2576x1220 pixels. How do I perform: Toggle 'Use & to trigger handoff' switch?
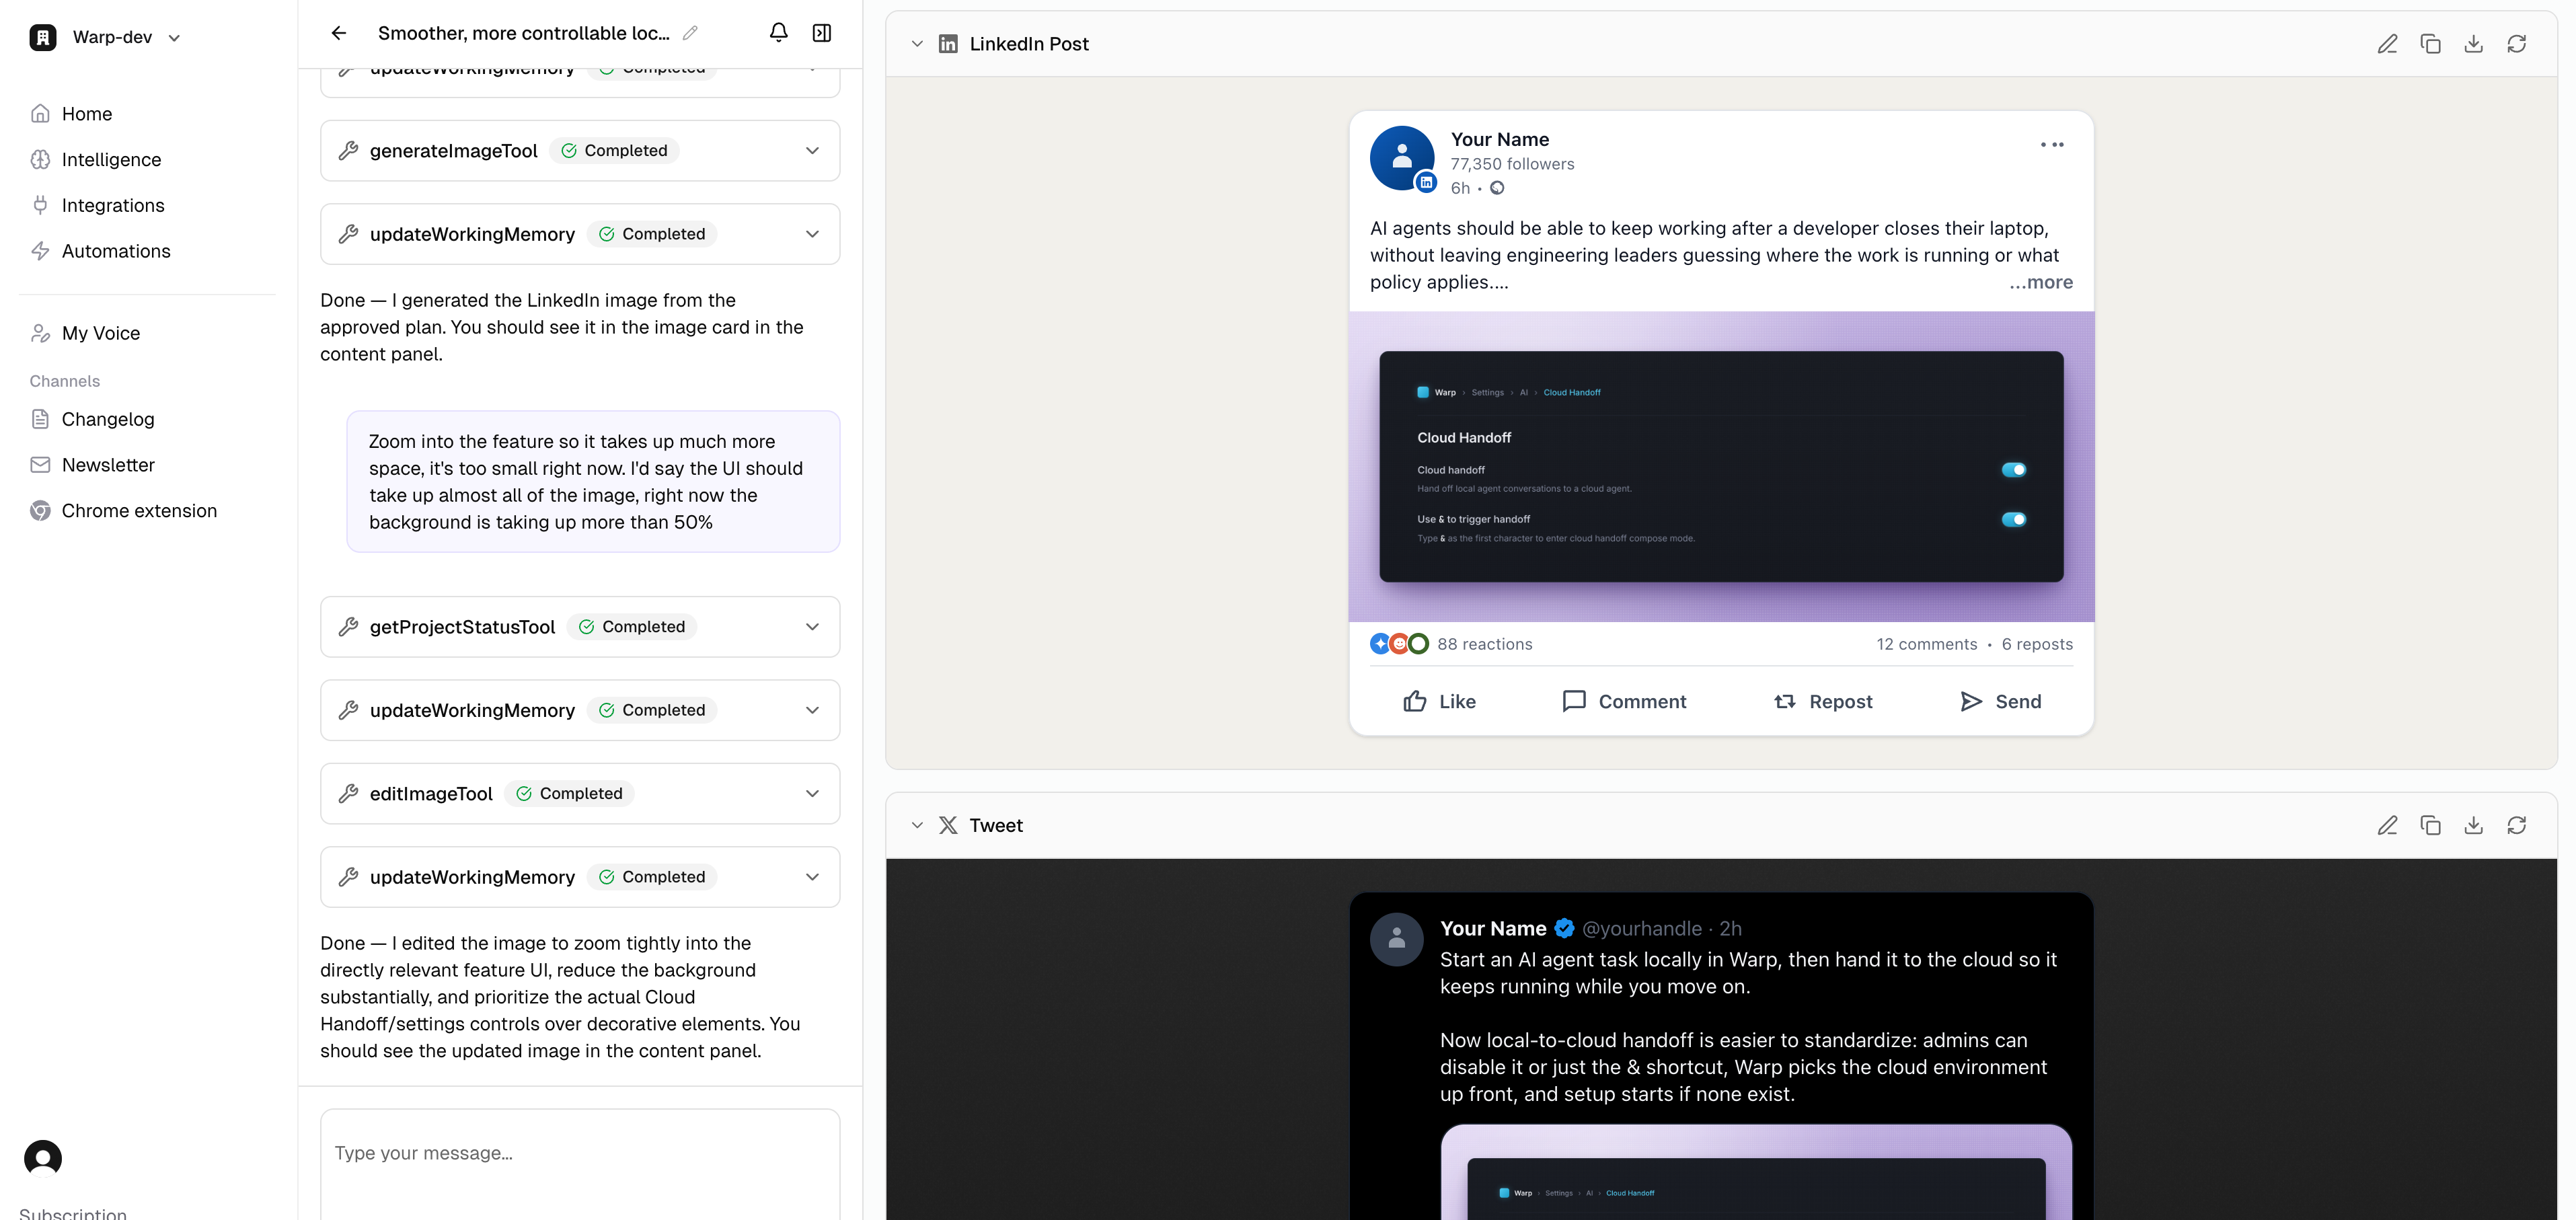[x=2013, y=519]
